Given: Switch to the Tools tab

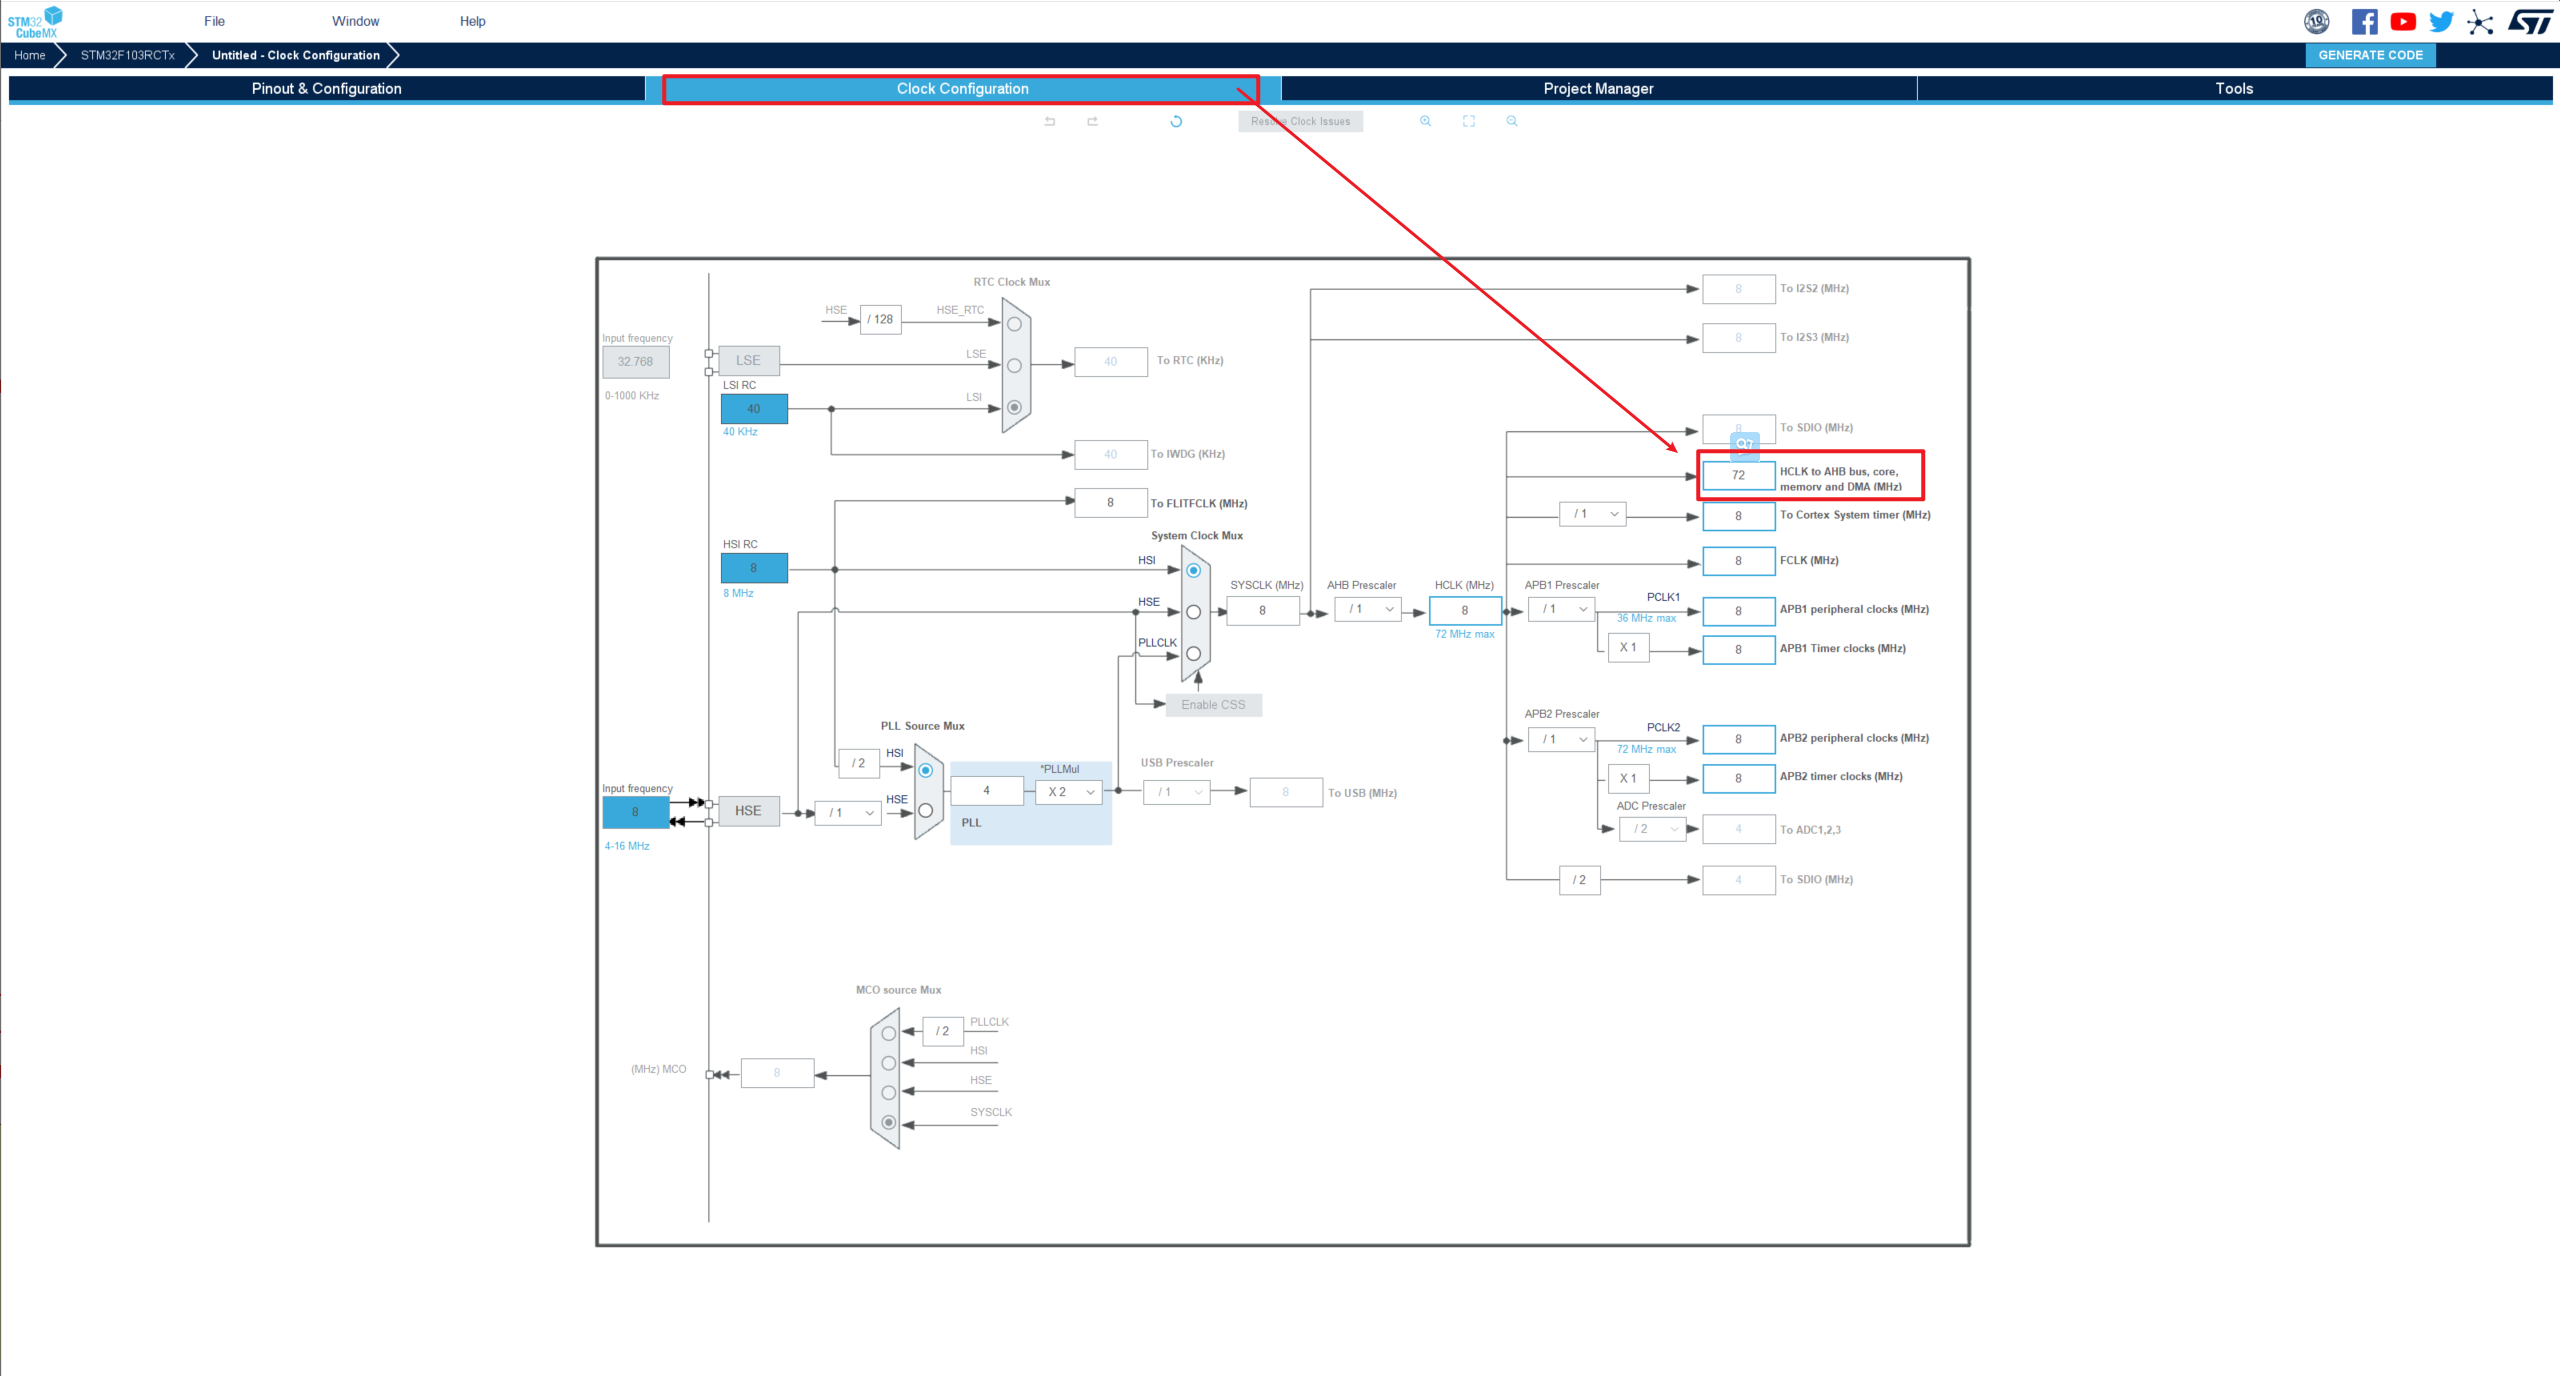Looking at the screenshot, I should pos(2234,89).
